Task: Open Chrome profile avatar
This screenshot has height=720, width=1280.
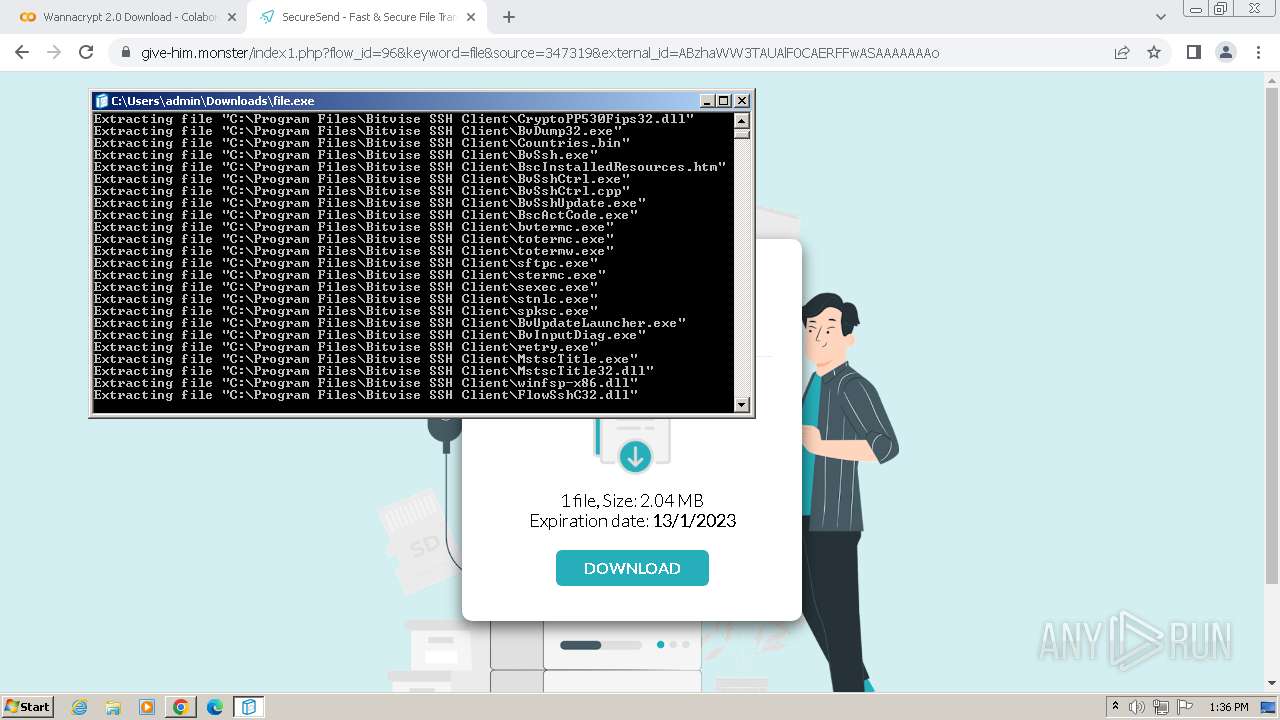Action: [1225, 52]
